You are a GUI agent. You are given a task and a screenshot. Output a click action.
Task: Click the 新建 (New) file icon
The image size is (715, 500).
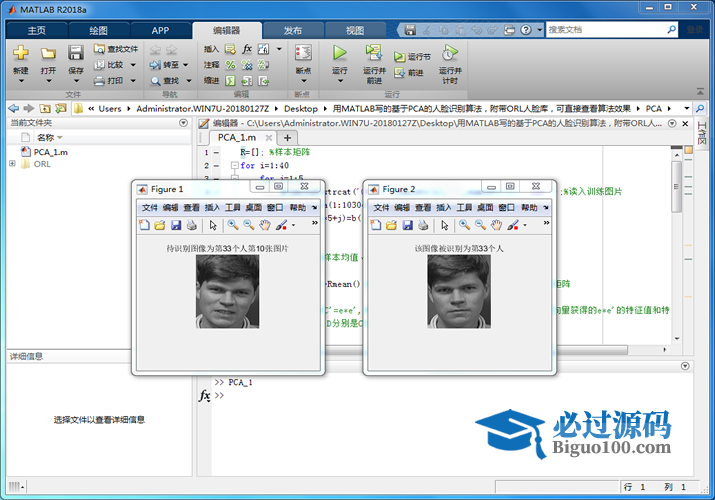pyautogui.click(x=21, y=53)
